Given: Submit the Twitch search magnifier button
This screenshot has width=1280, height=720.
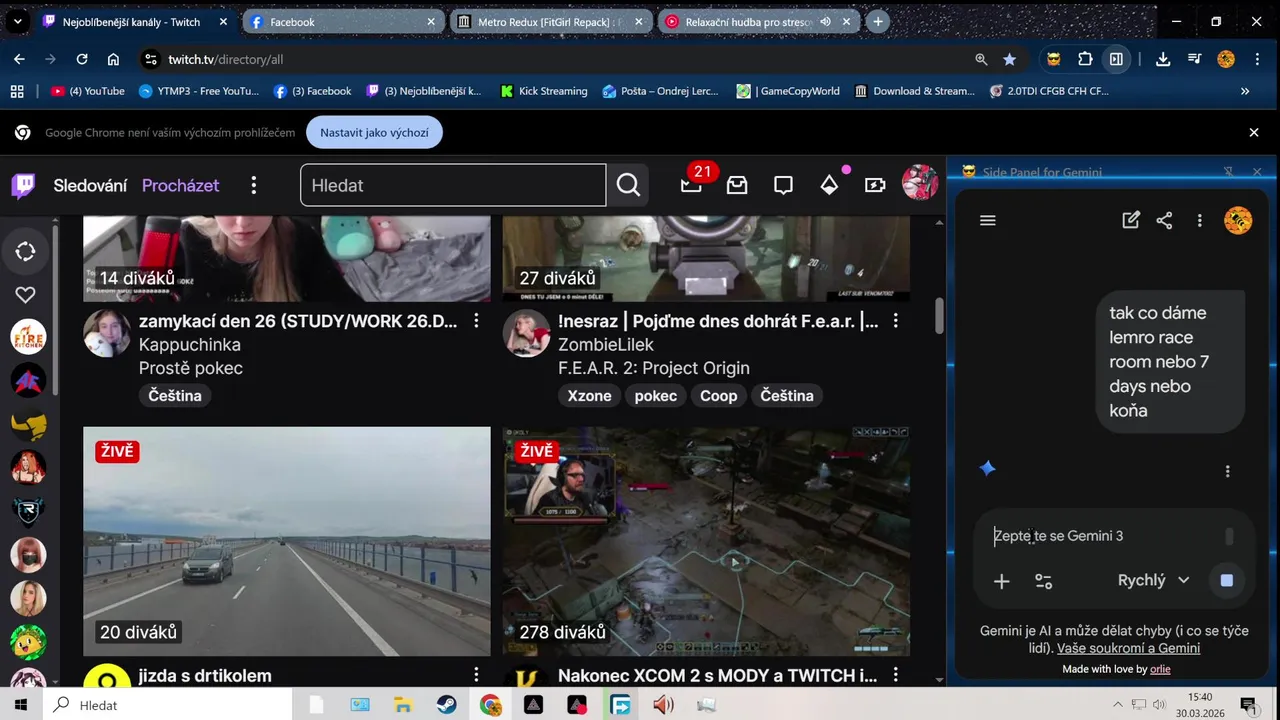Looking at the screenshot, I should coord(628,185).
